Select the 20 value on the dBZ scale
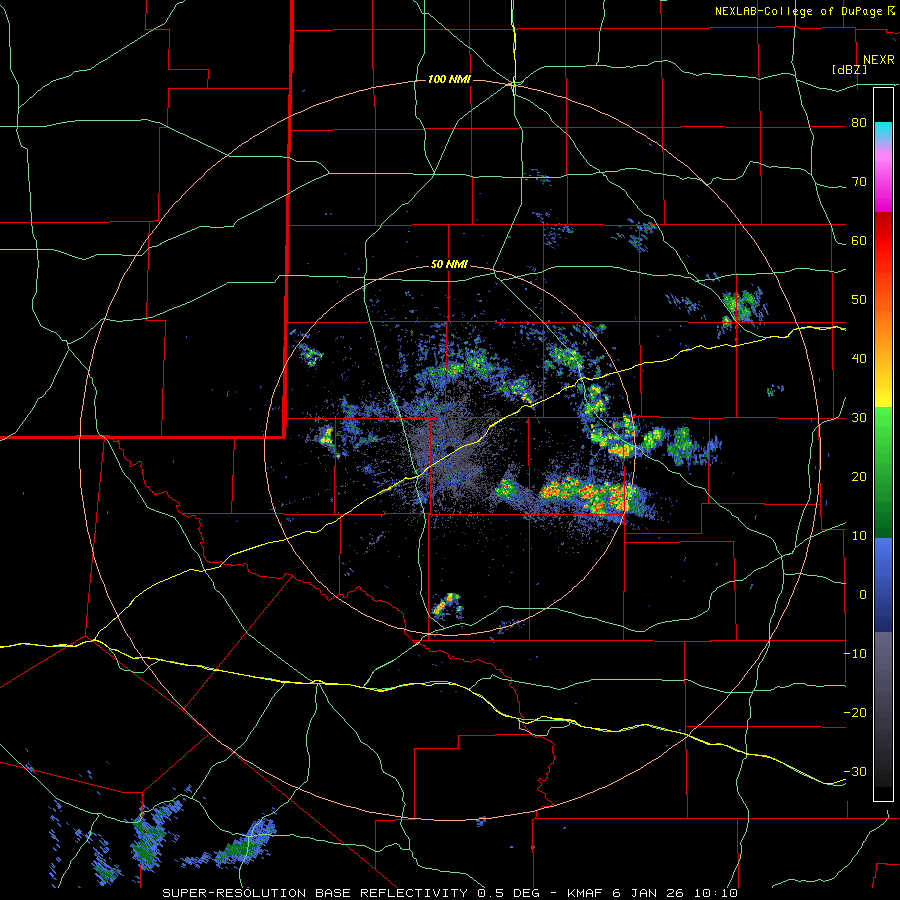This screenshot has width=900, height=900. click(x=859, y=477)
